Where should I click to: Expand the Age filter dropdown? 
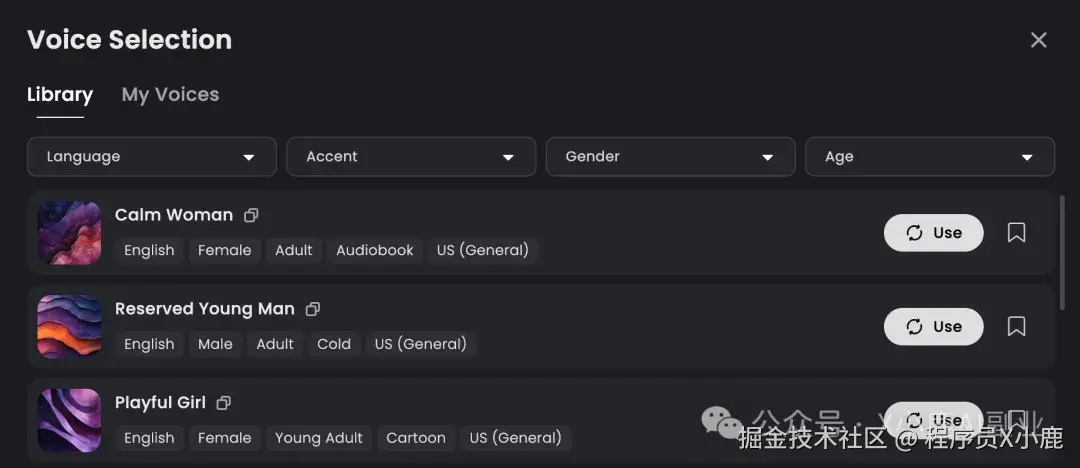(x=929, y=157)
